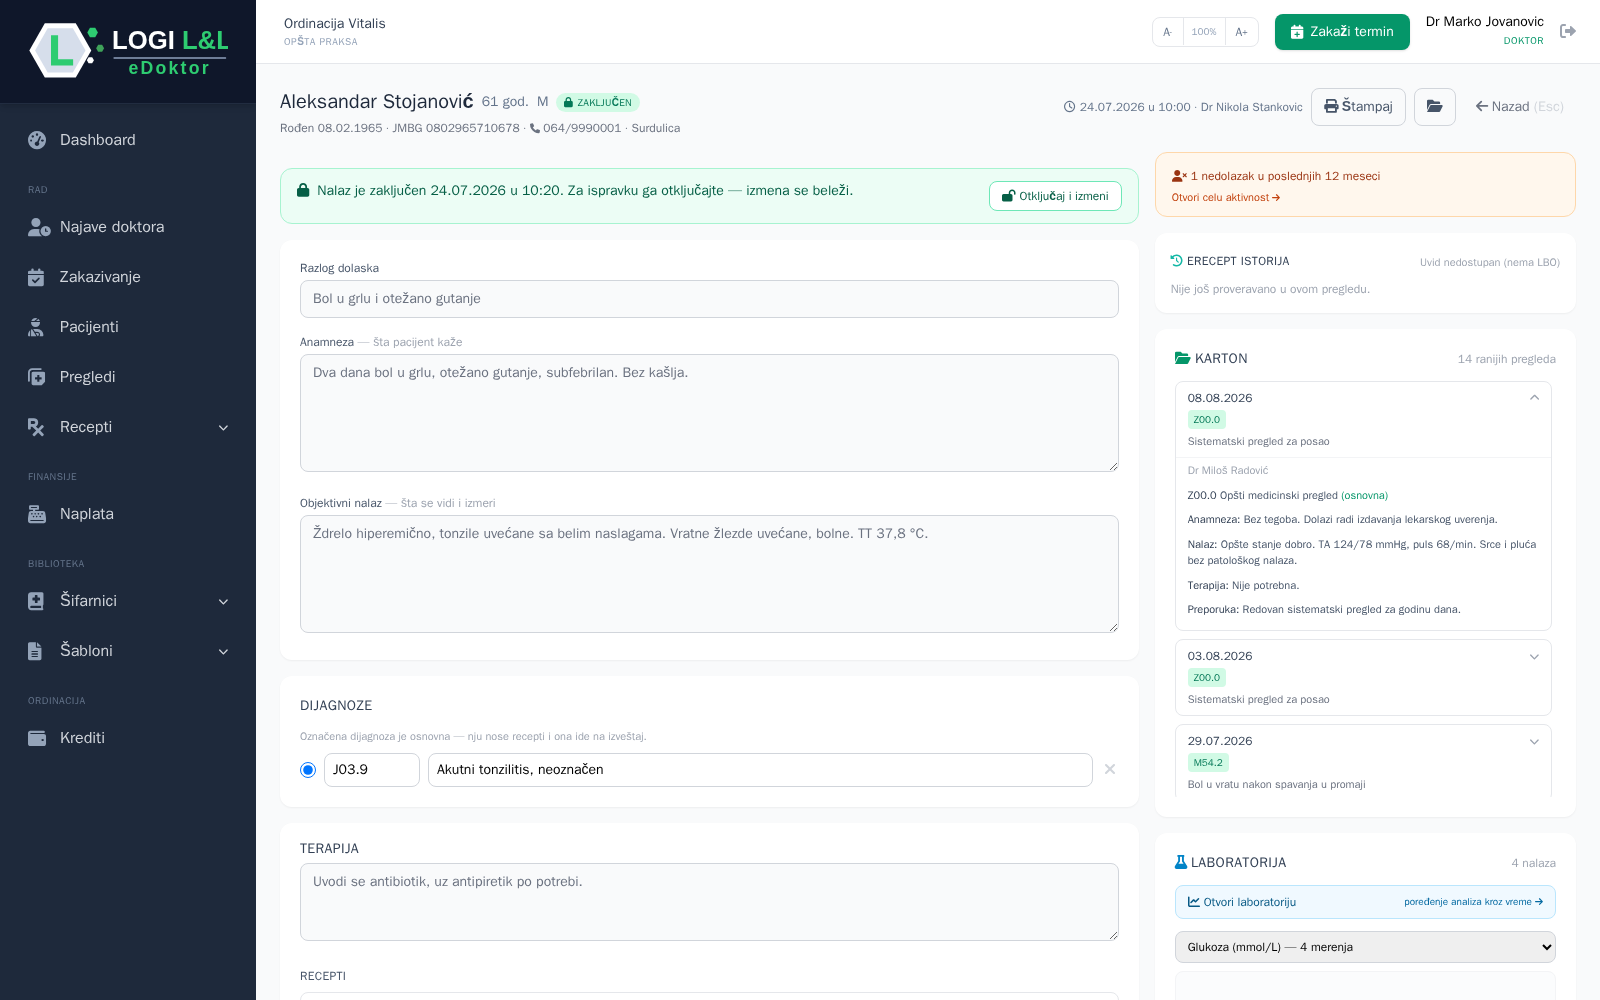Click the LOGI L&L eDoktor logo
The image size is (1600, 1000).
tap(128, 51)
